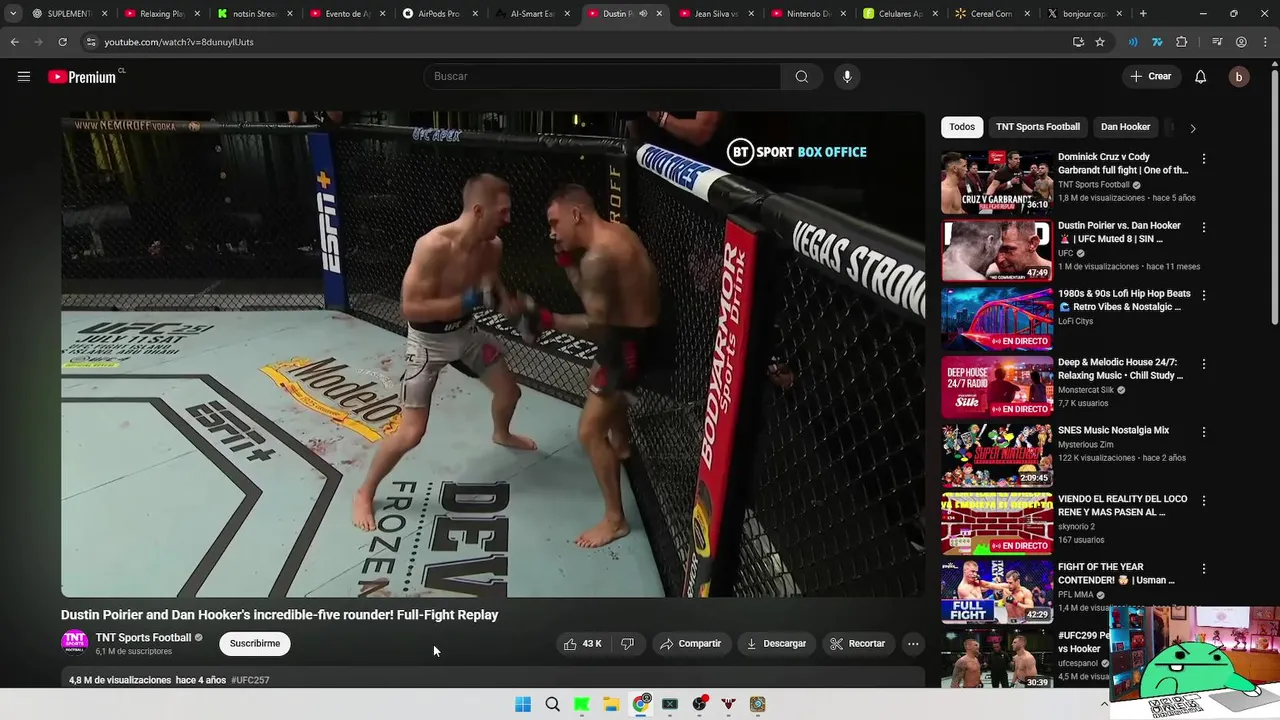Screen dimensions: 1280x720
Task: Select the Todos filter chip
Action: [x=962, y=127]
